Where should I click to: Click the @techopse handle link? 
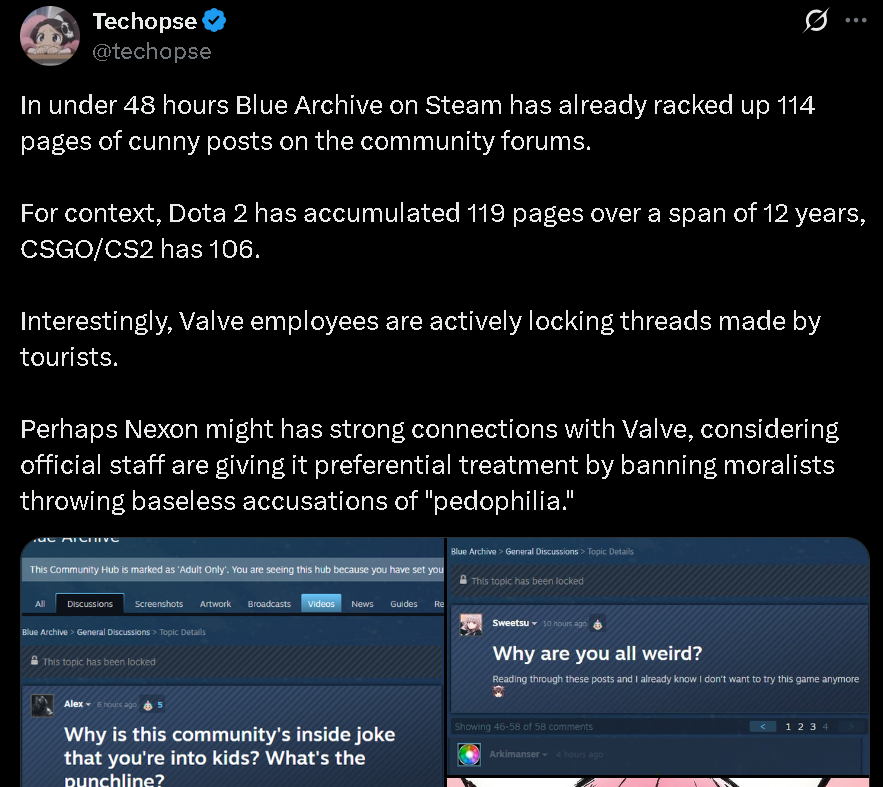(151, 51)
